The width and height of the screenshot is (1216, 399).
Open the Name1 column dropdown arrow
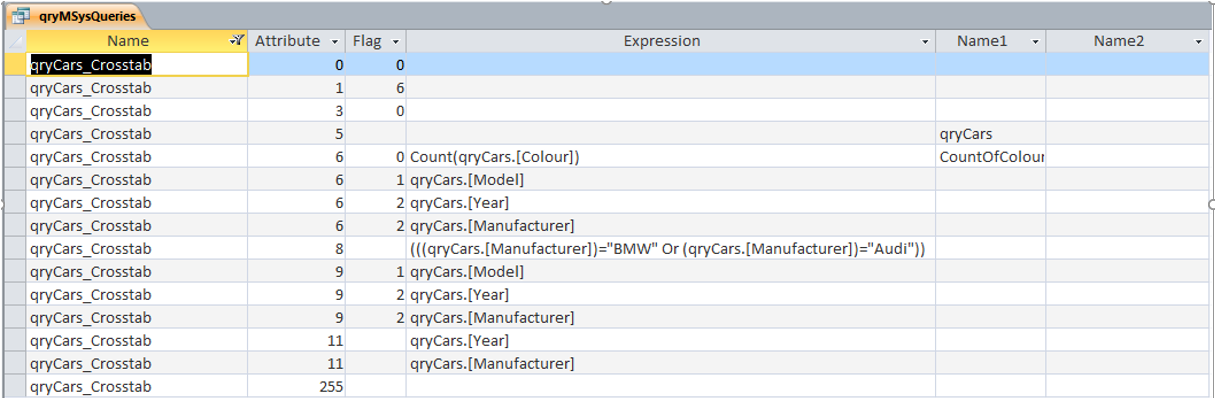pyautogui.click(x=1035, y=42)
